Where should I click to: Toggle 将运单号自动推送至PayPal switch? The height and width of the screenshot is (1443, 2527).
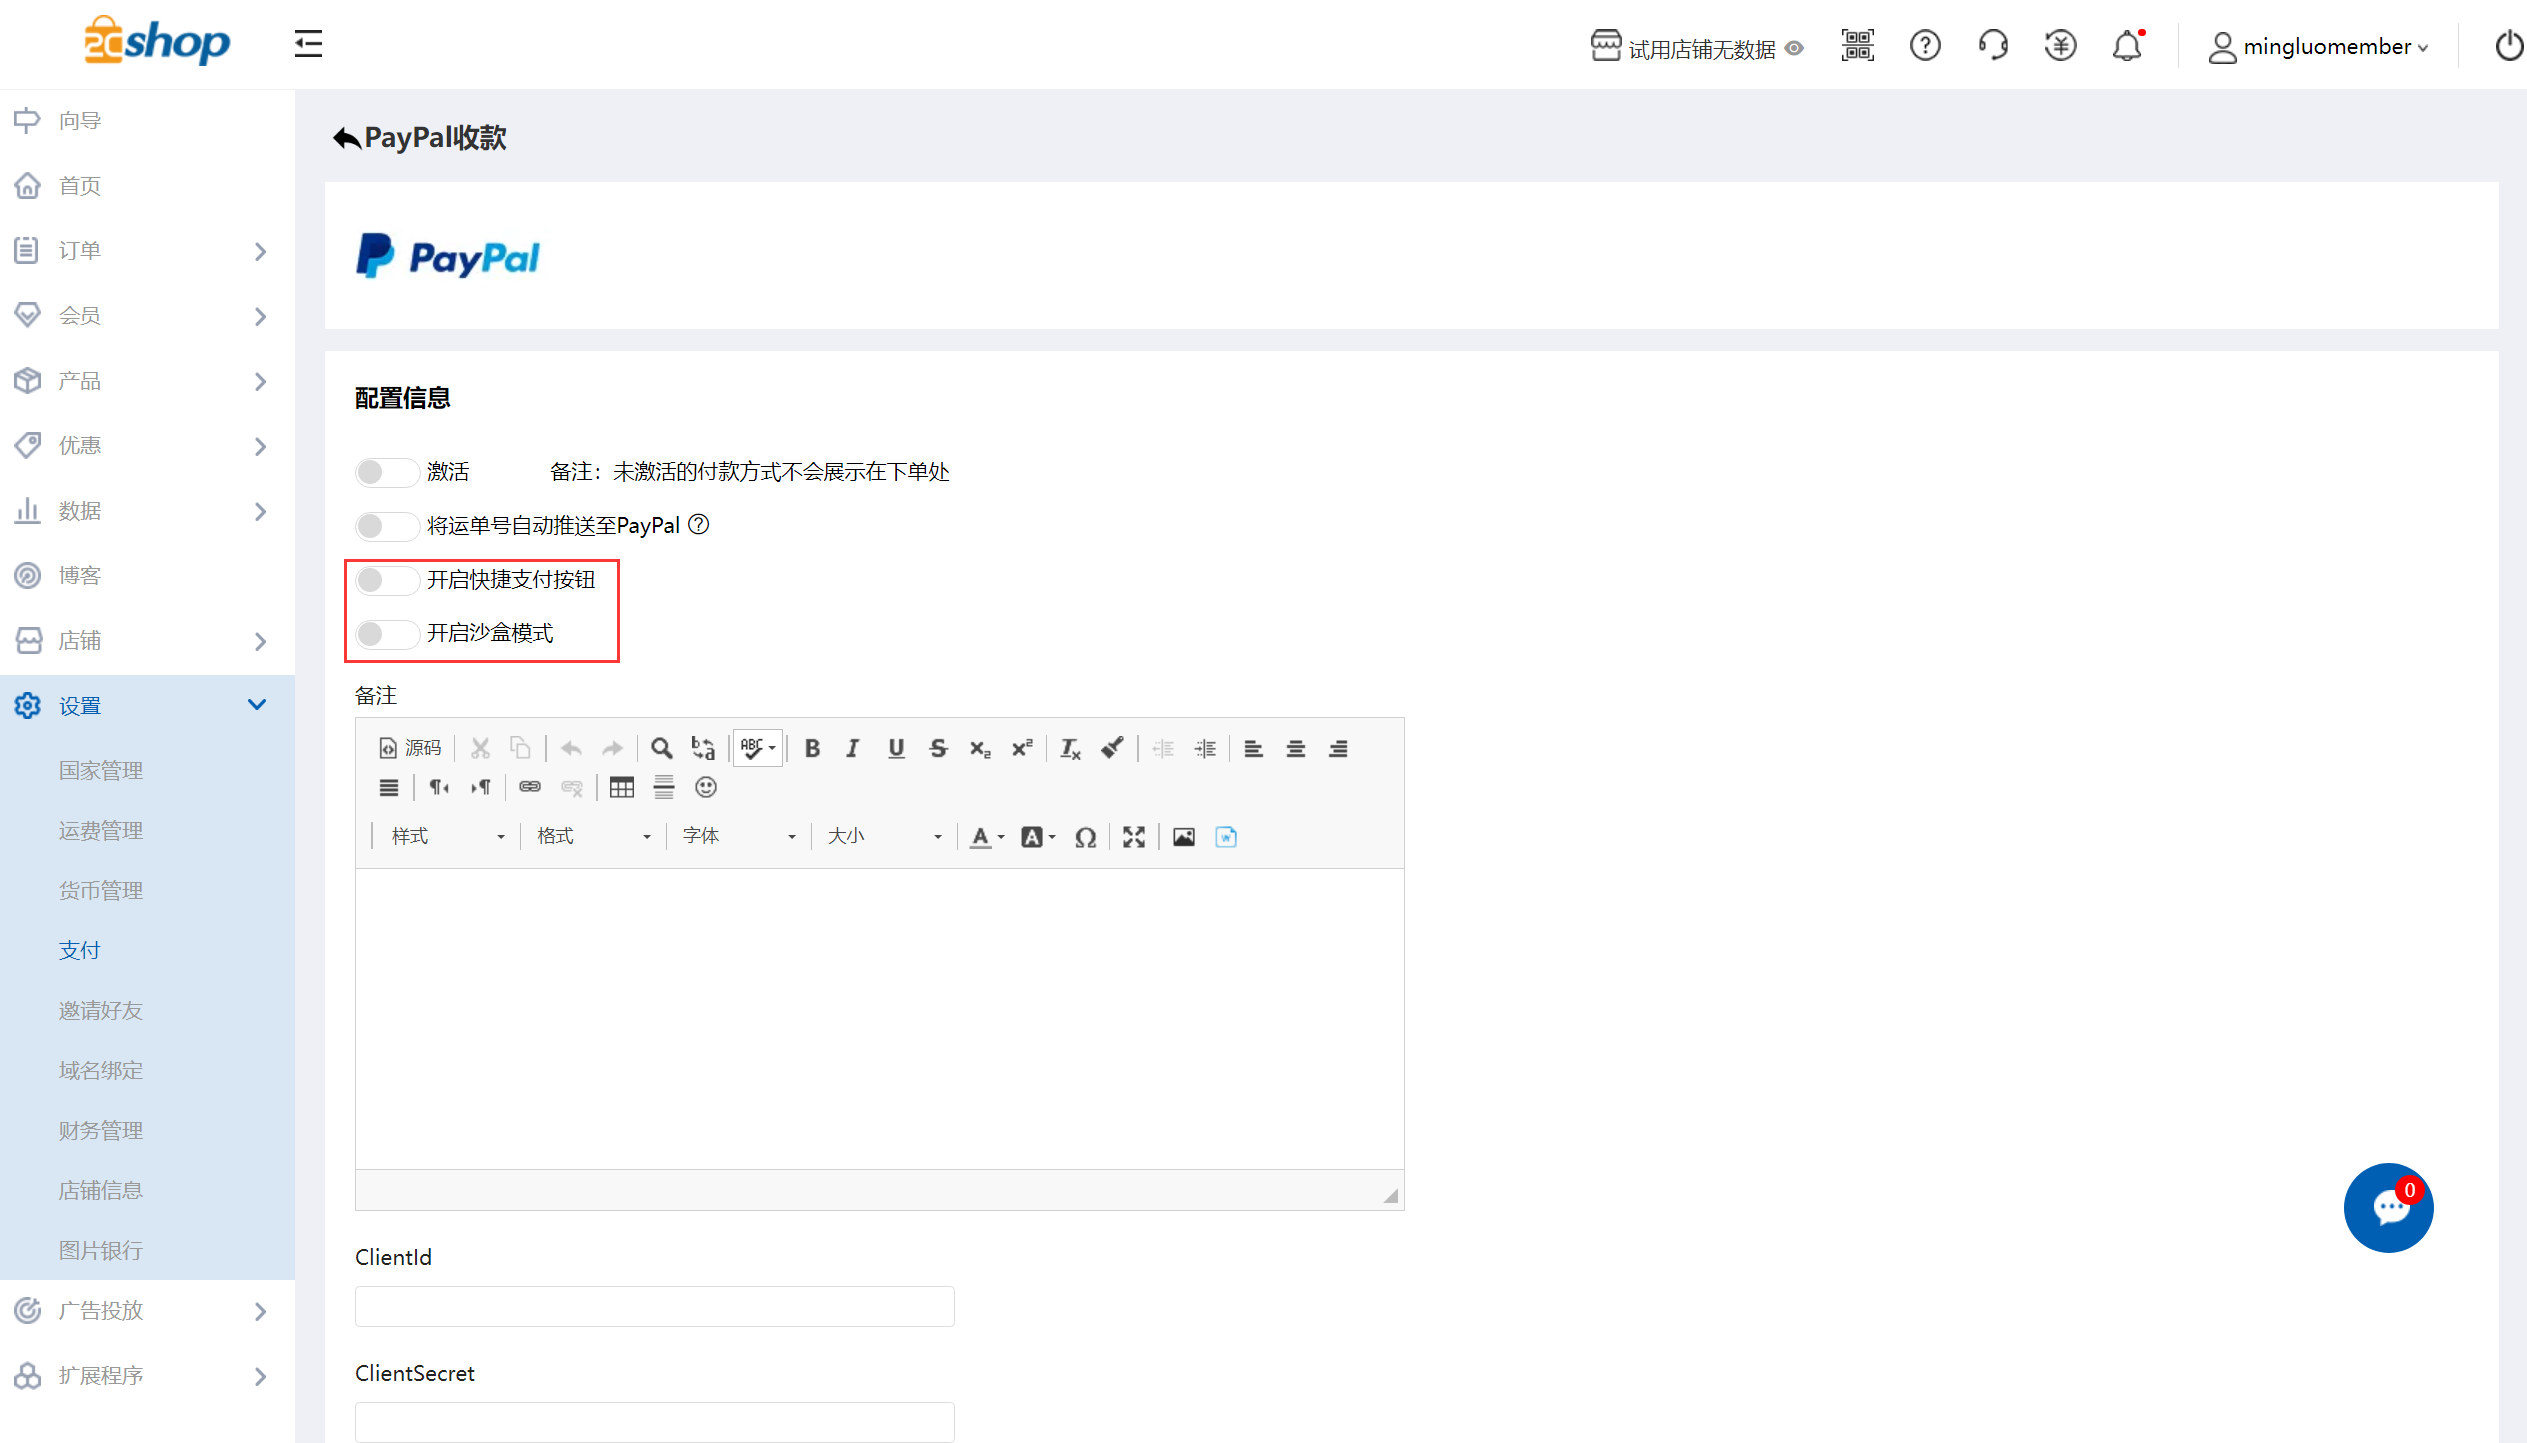click(387, 526)
